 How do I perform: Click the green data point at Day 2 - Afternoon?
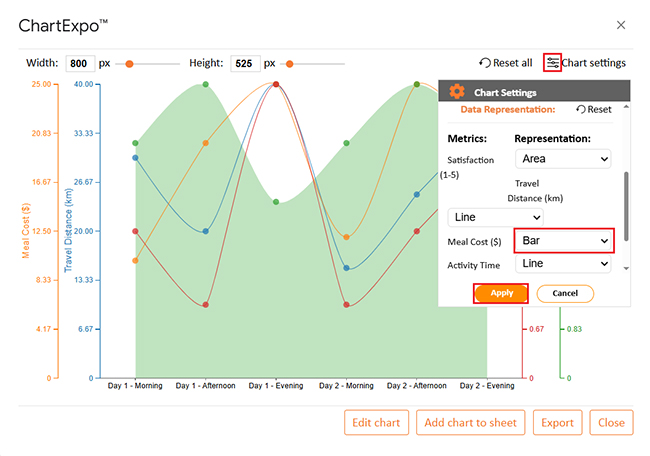click(417, 85)
